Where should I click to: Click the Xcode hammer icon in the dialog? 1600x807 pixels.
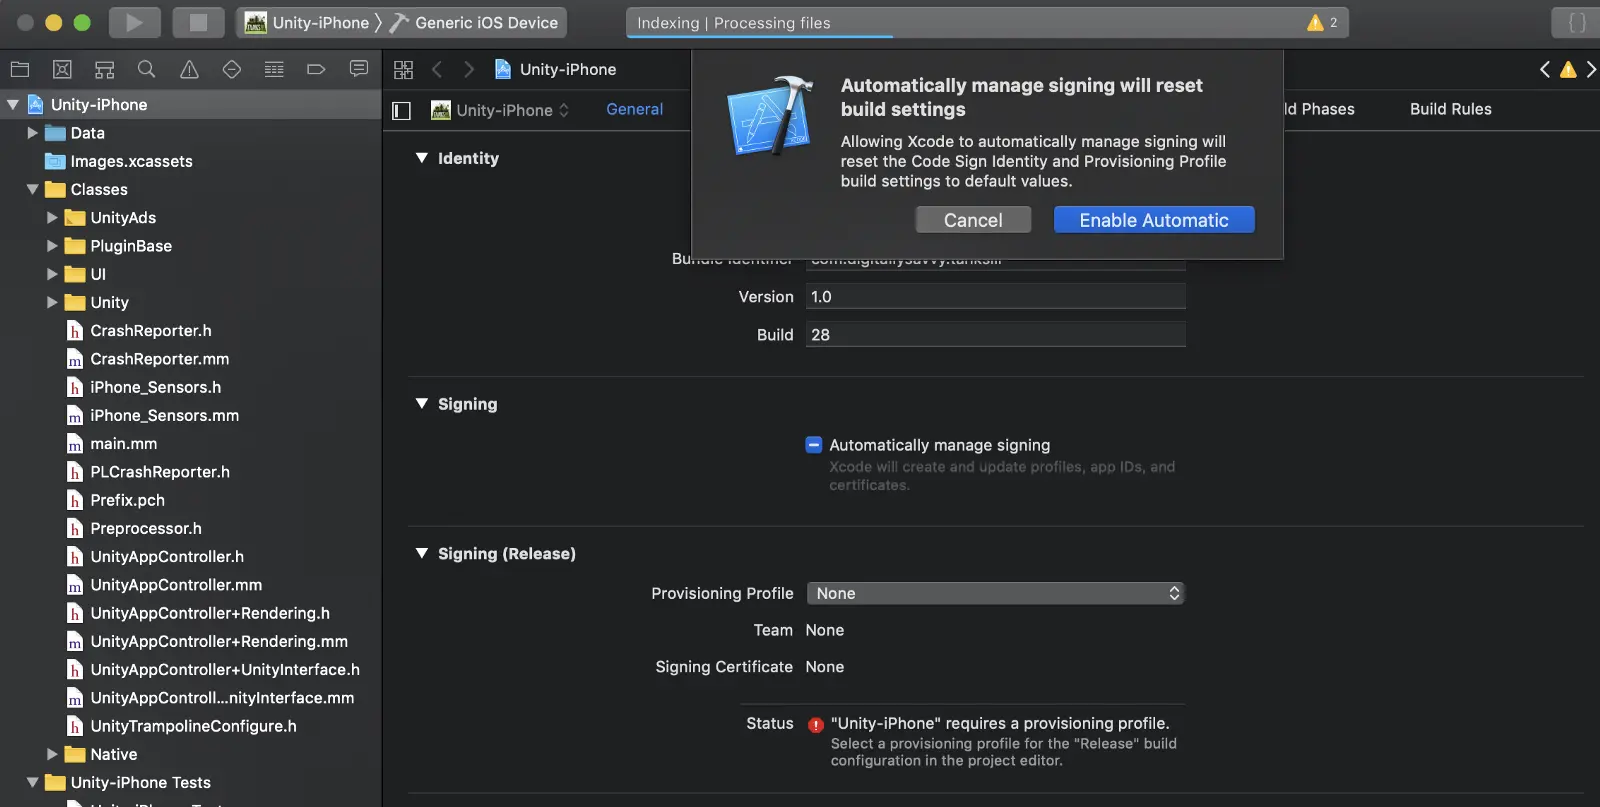(x=769, y=116)
